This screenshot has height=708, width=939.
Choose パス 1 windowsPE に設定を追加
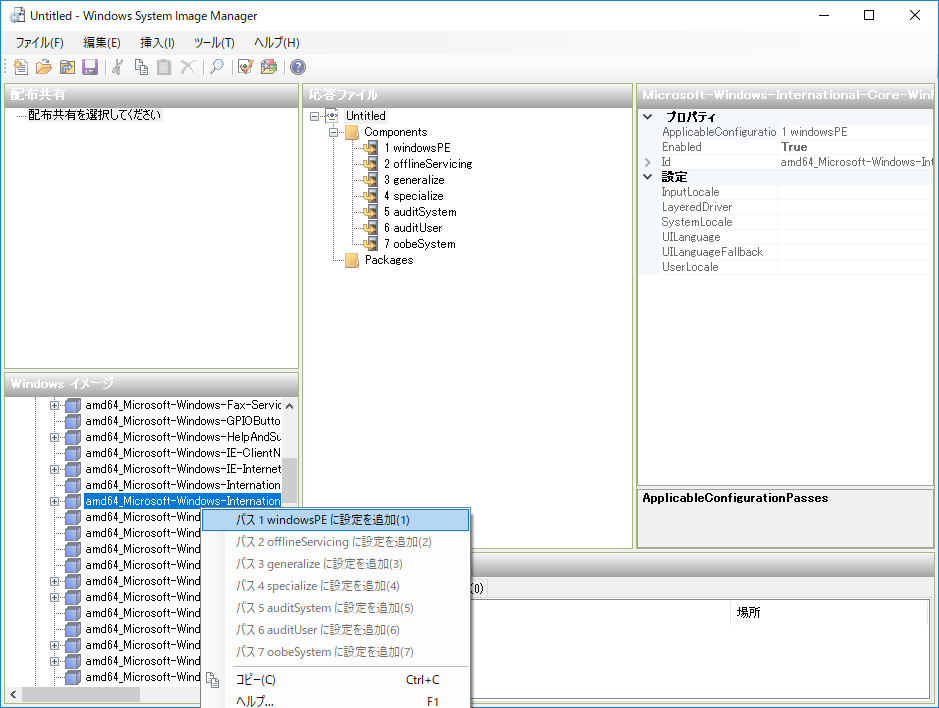click(x=335, y=520)
